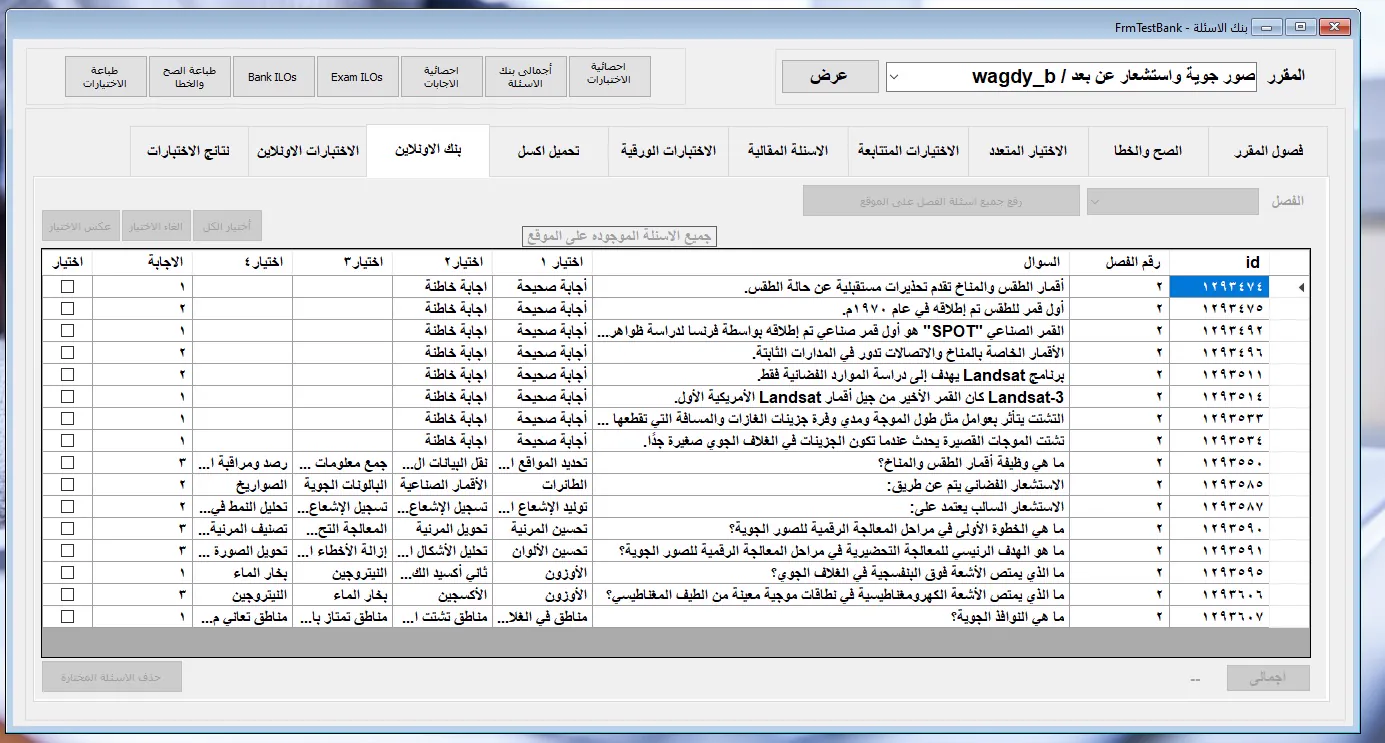Click the احصائية الاختبارات button
The width and height of the screenshot is (1385, 743).
coord(610,77)
